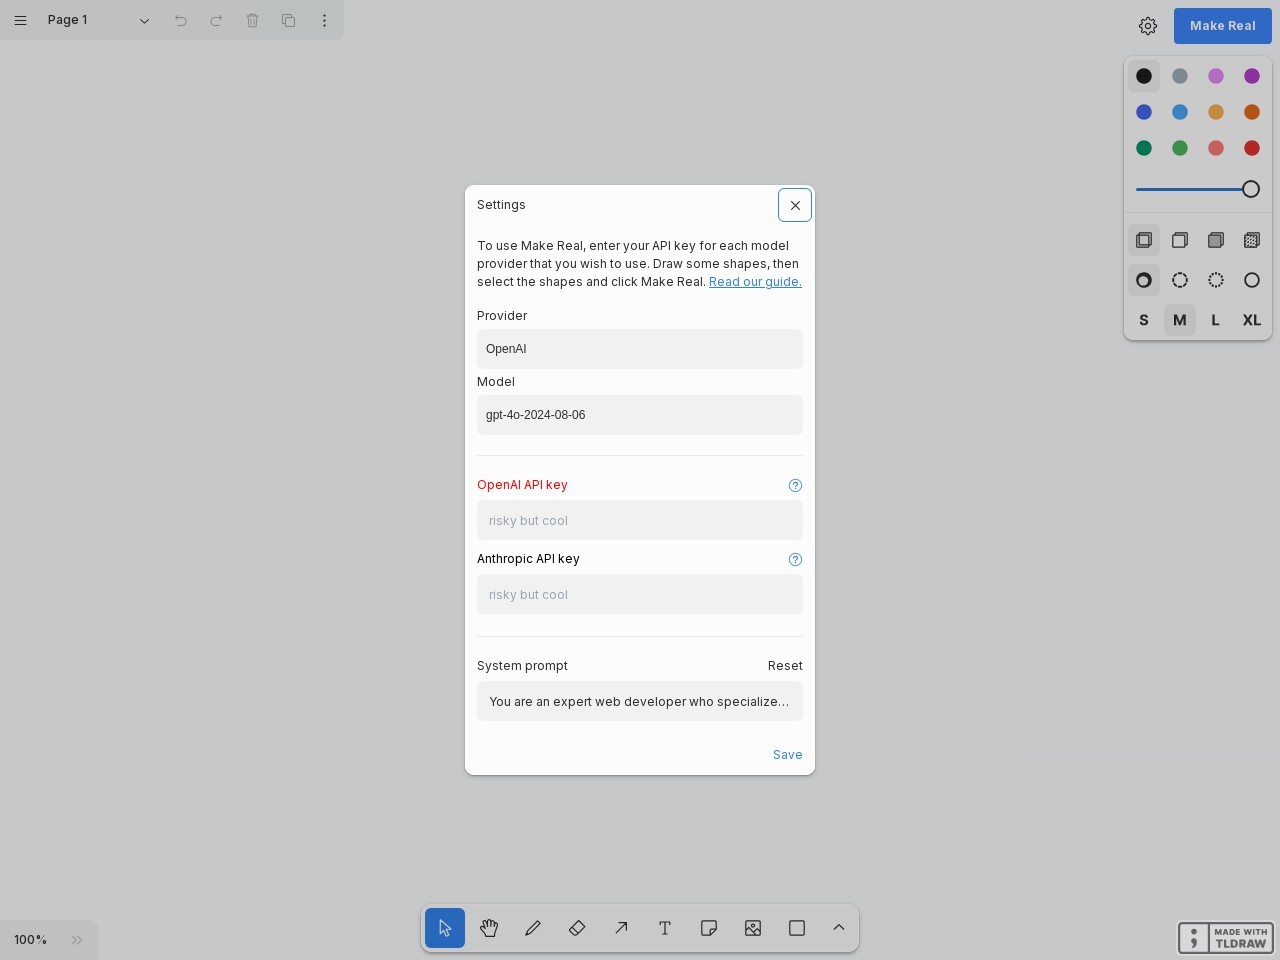Set size to S
The image size is (1280, 960).
[1144, 320]
